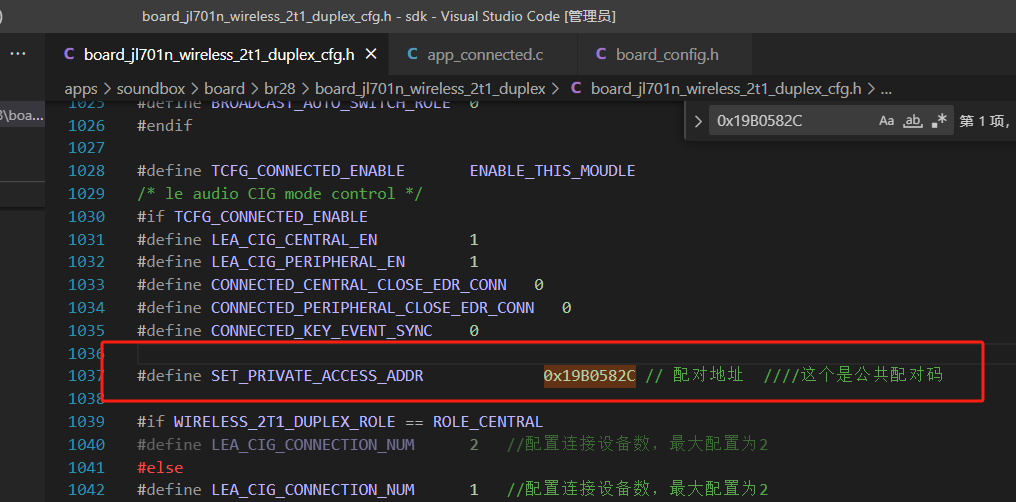1016x502 pixels.
Task: Click the C file icon on app_connected.c tab
Action: coord(411,55)
